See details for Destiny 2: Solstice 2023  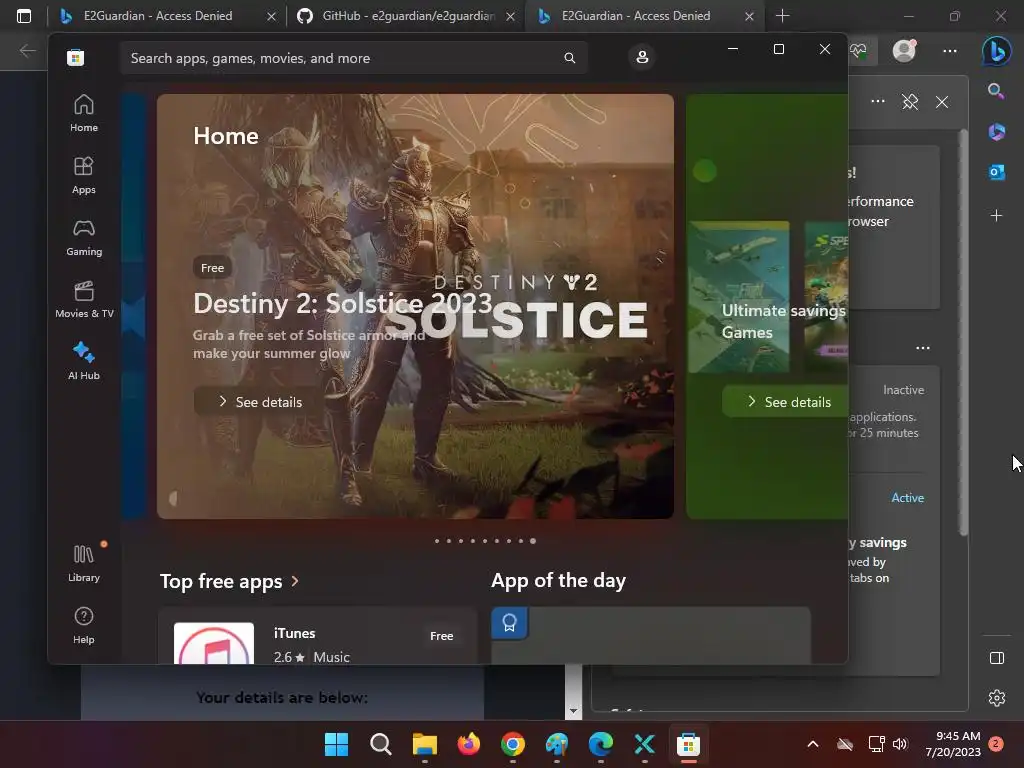(x=260, y=402)
